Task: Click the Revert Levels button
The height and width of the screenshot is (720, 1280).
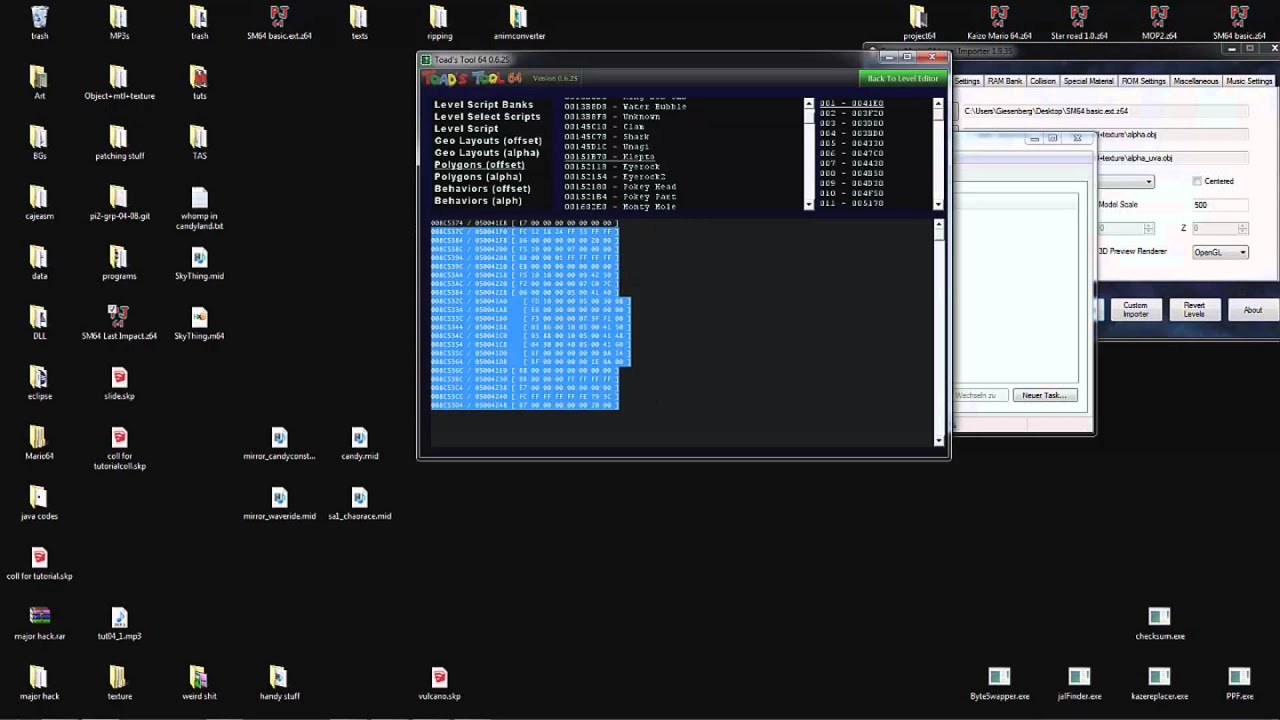Action: (1194, 310)
